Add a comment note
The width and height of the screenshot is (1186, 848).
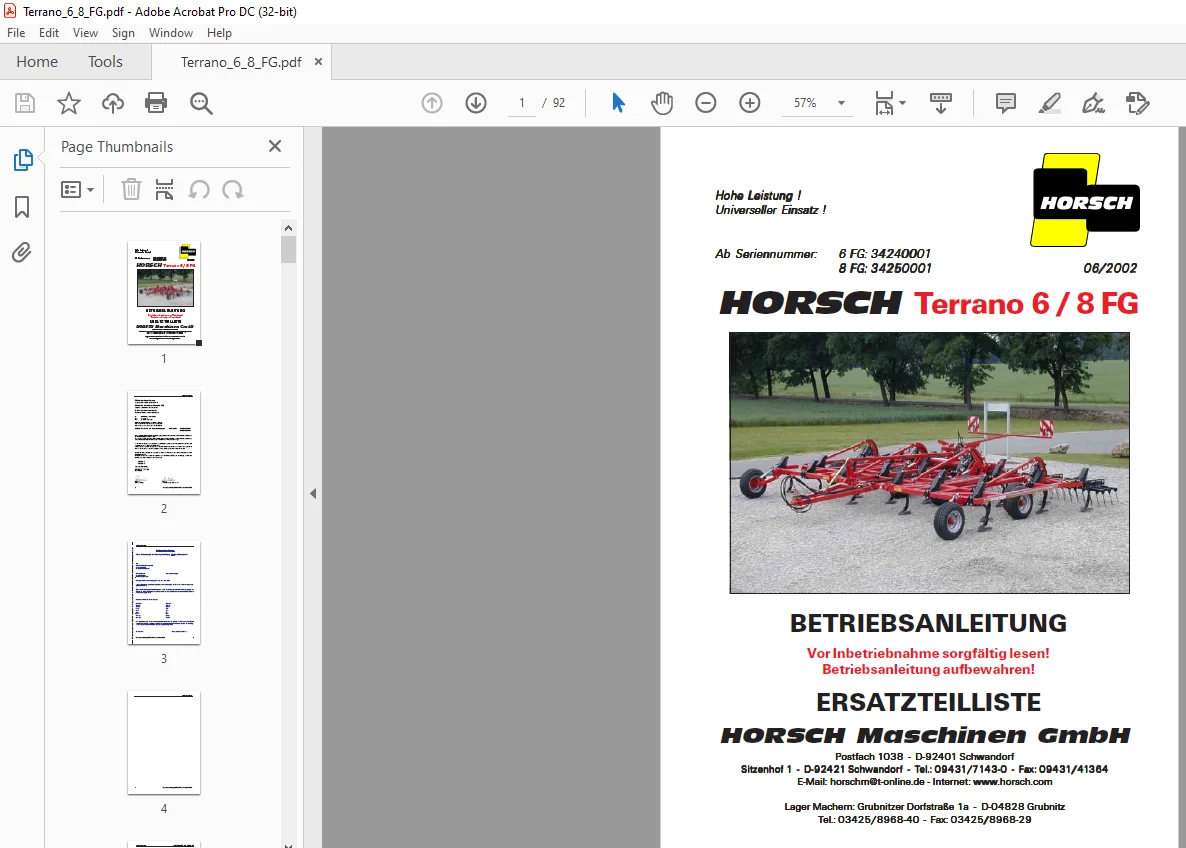pyautogui.click(x=1006, y=103)
